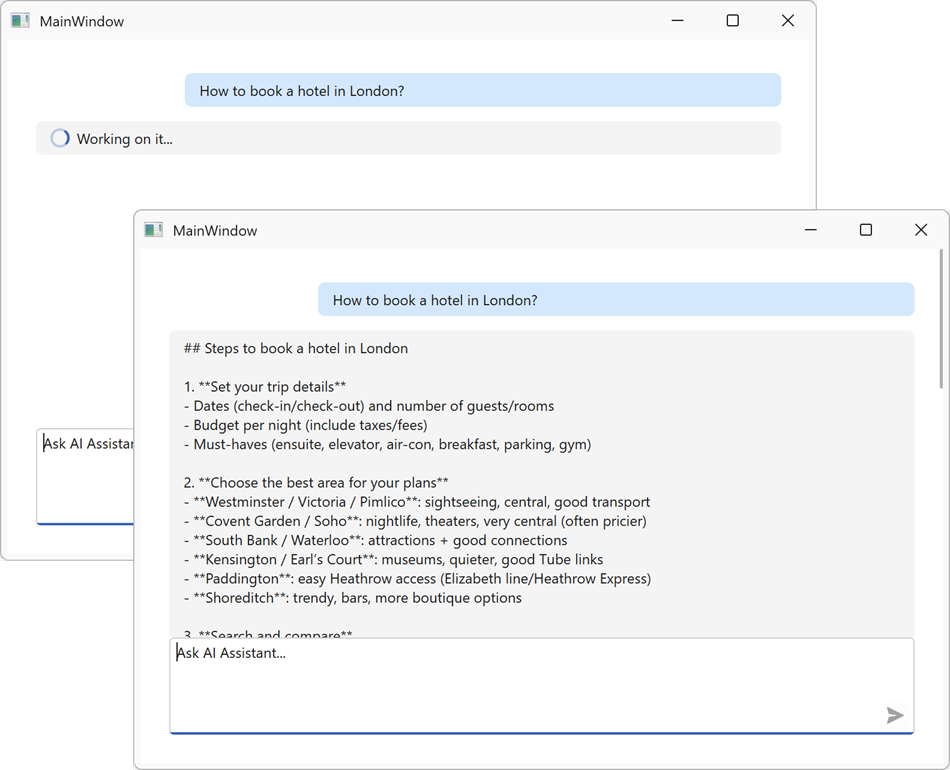The height and width of the screenshot is (770, 950).
Task: Click the '## Steps to book a hotel in London' heading
Action: tap(296, 348)
